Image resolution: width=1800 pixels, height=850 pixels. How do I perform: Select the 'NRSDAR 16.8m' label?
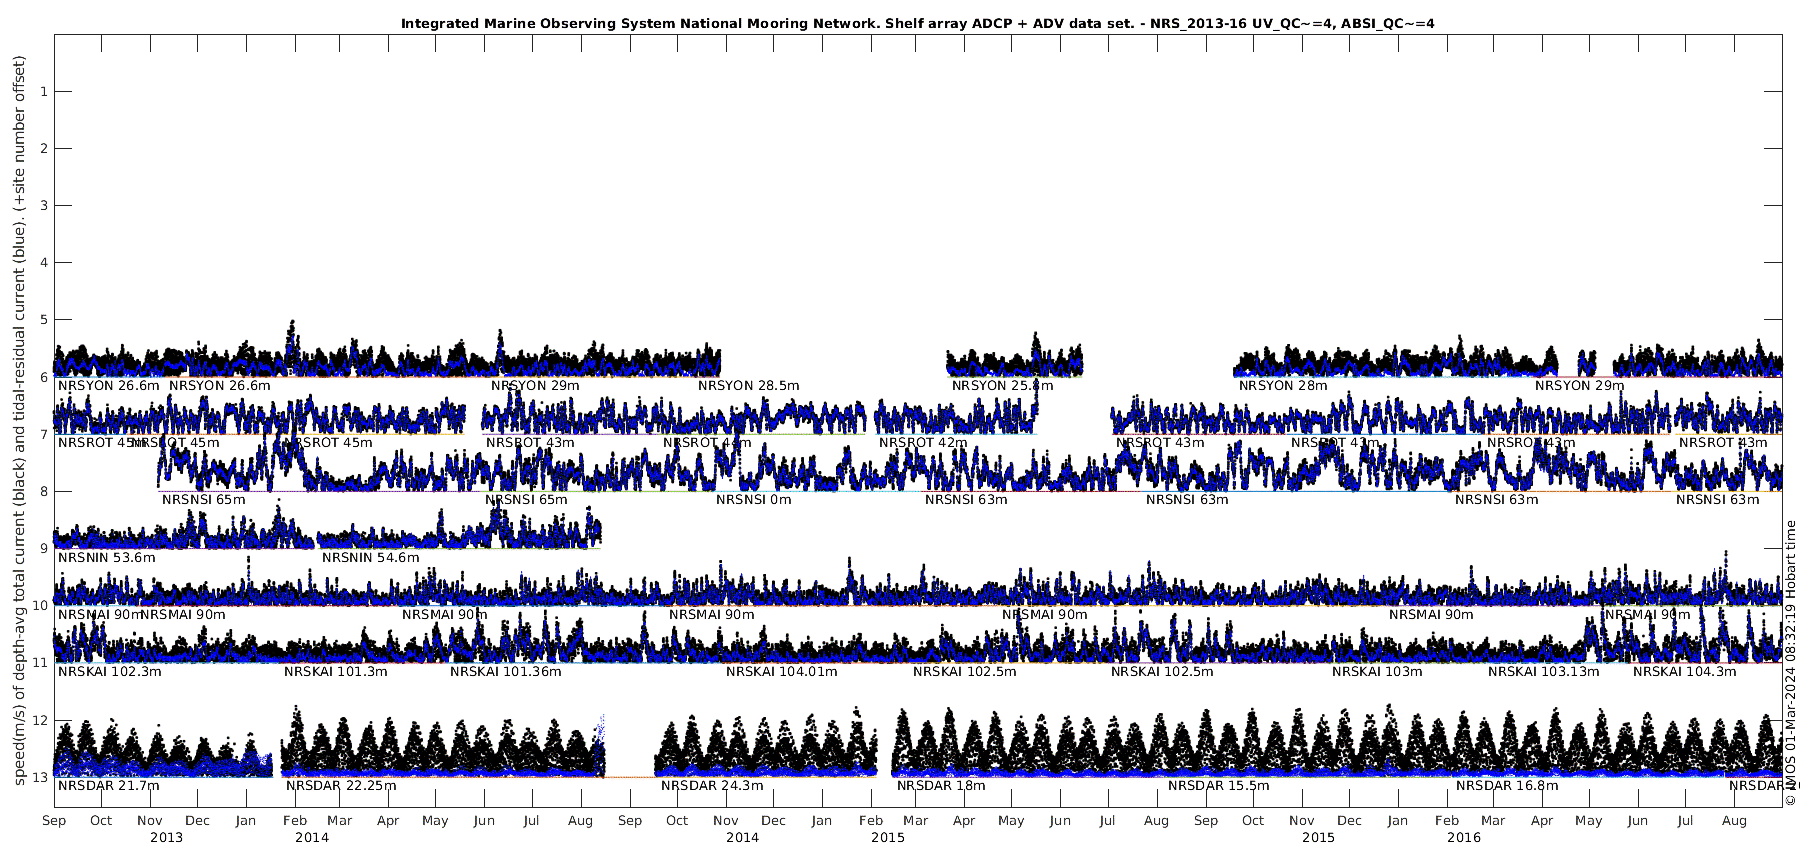click(1506, 786)
